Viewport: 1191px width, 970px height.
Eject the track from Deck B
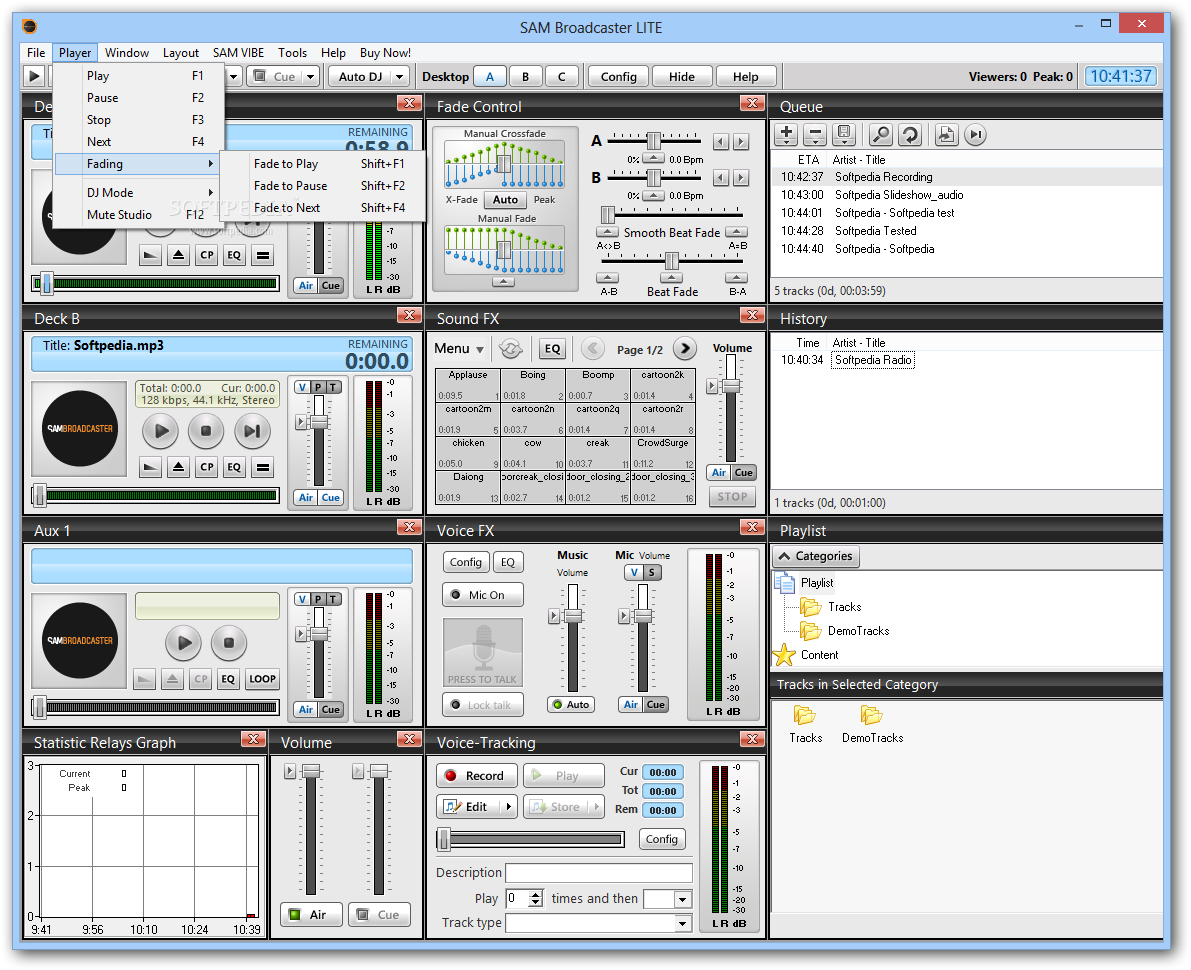pyautogui.click(x=178, y=467)
